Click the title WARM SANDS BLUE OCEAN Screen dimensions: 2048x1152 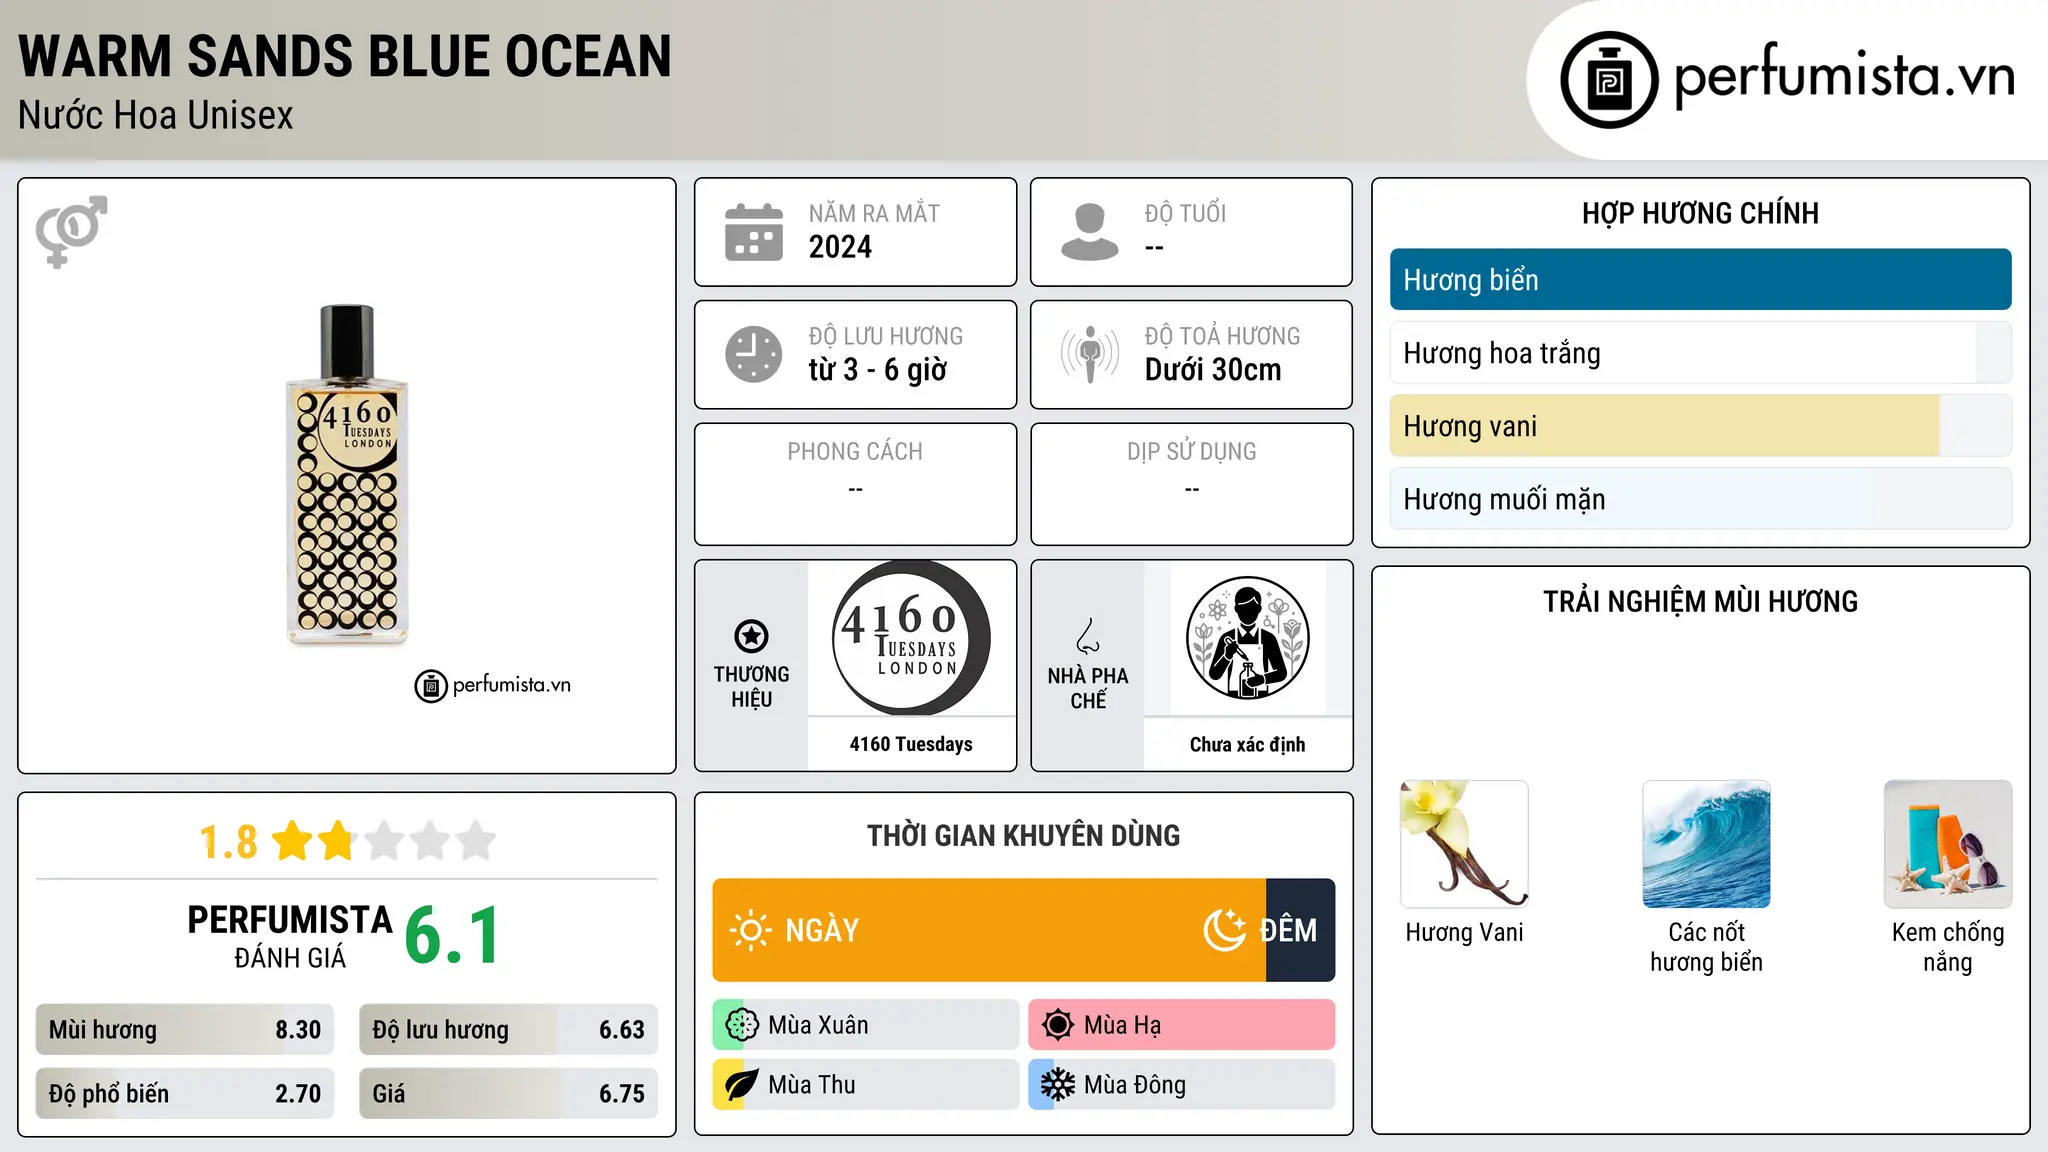(345, 56)
